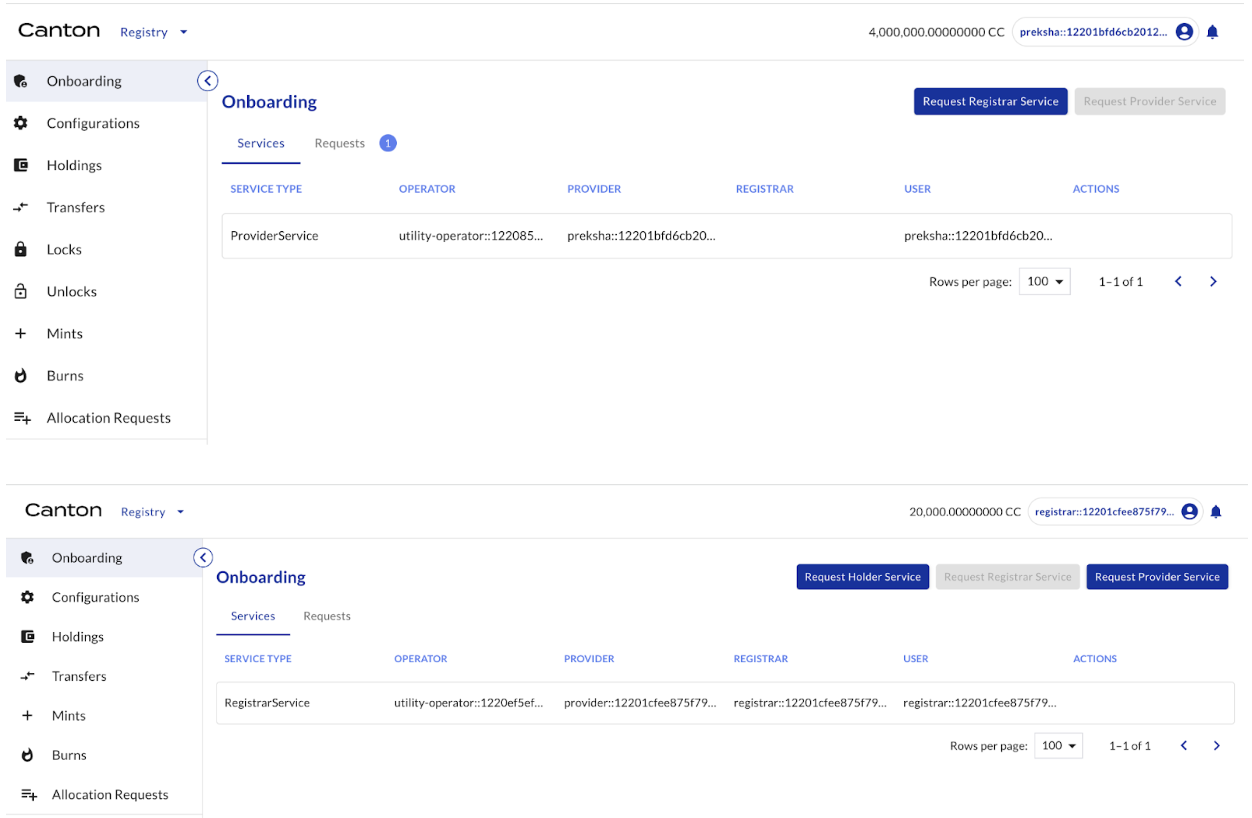Select the Services tab in registrar view
1252x818 pixels.
(253, 616)
